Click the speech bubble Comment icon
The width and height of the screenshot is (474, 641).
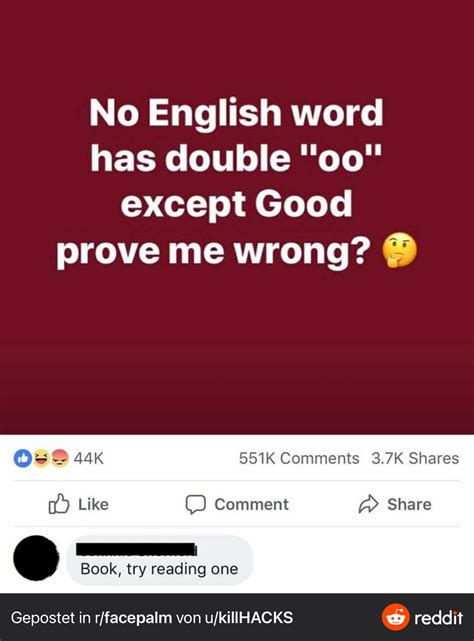[x=195, y=504]
